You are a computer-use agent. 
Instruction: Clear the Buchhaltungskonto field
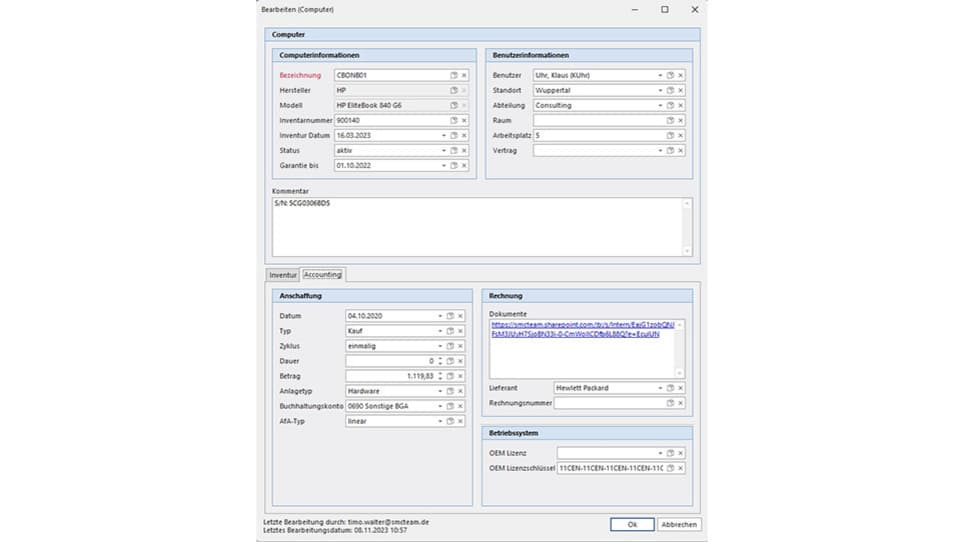pyautogui.click(x=460, y=406)
